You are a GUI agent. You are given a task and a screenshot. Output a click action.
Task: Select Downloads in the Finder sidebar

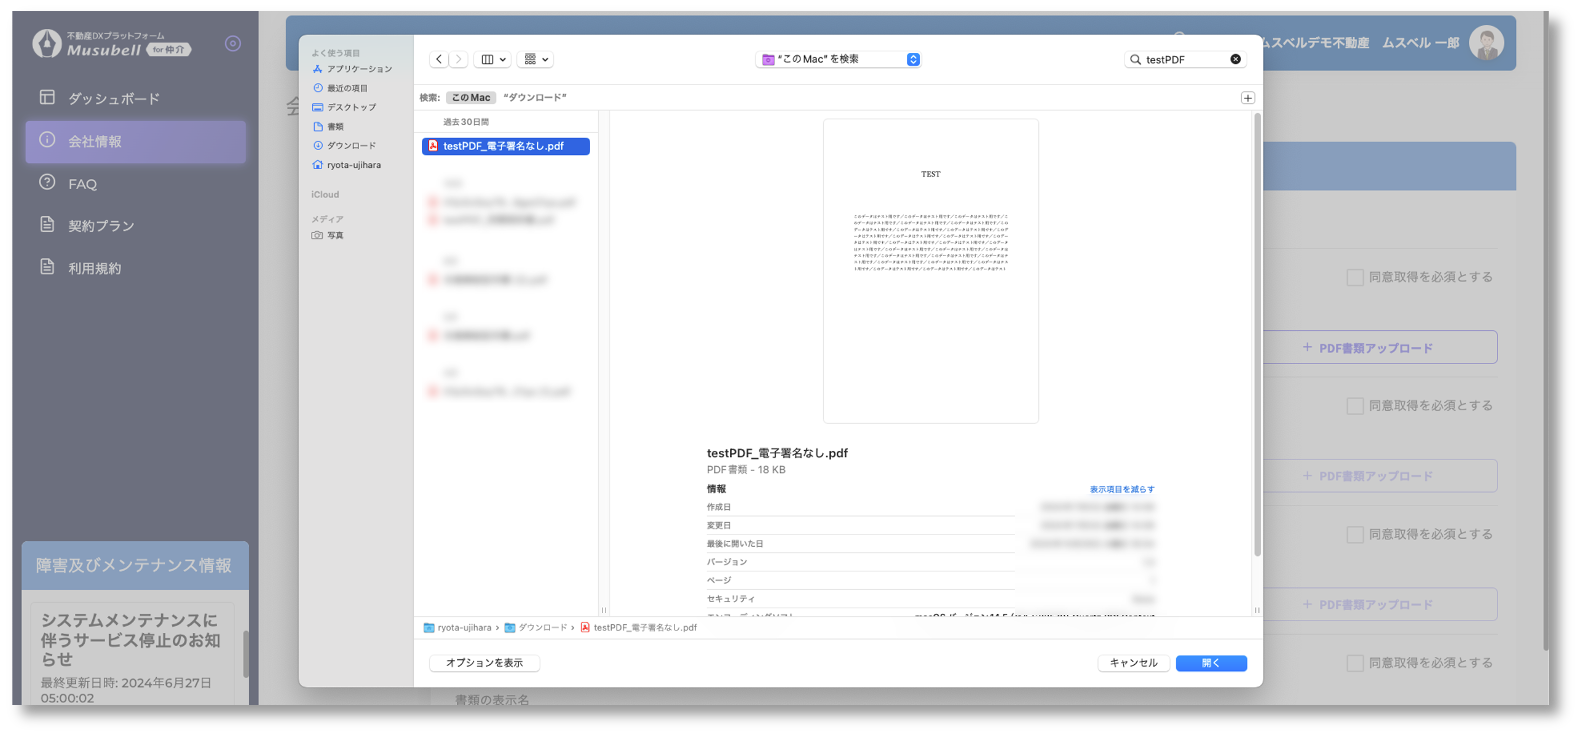[350, 146]
